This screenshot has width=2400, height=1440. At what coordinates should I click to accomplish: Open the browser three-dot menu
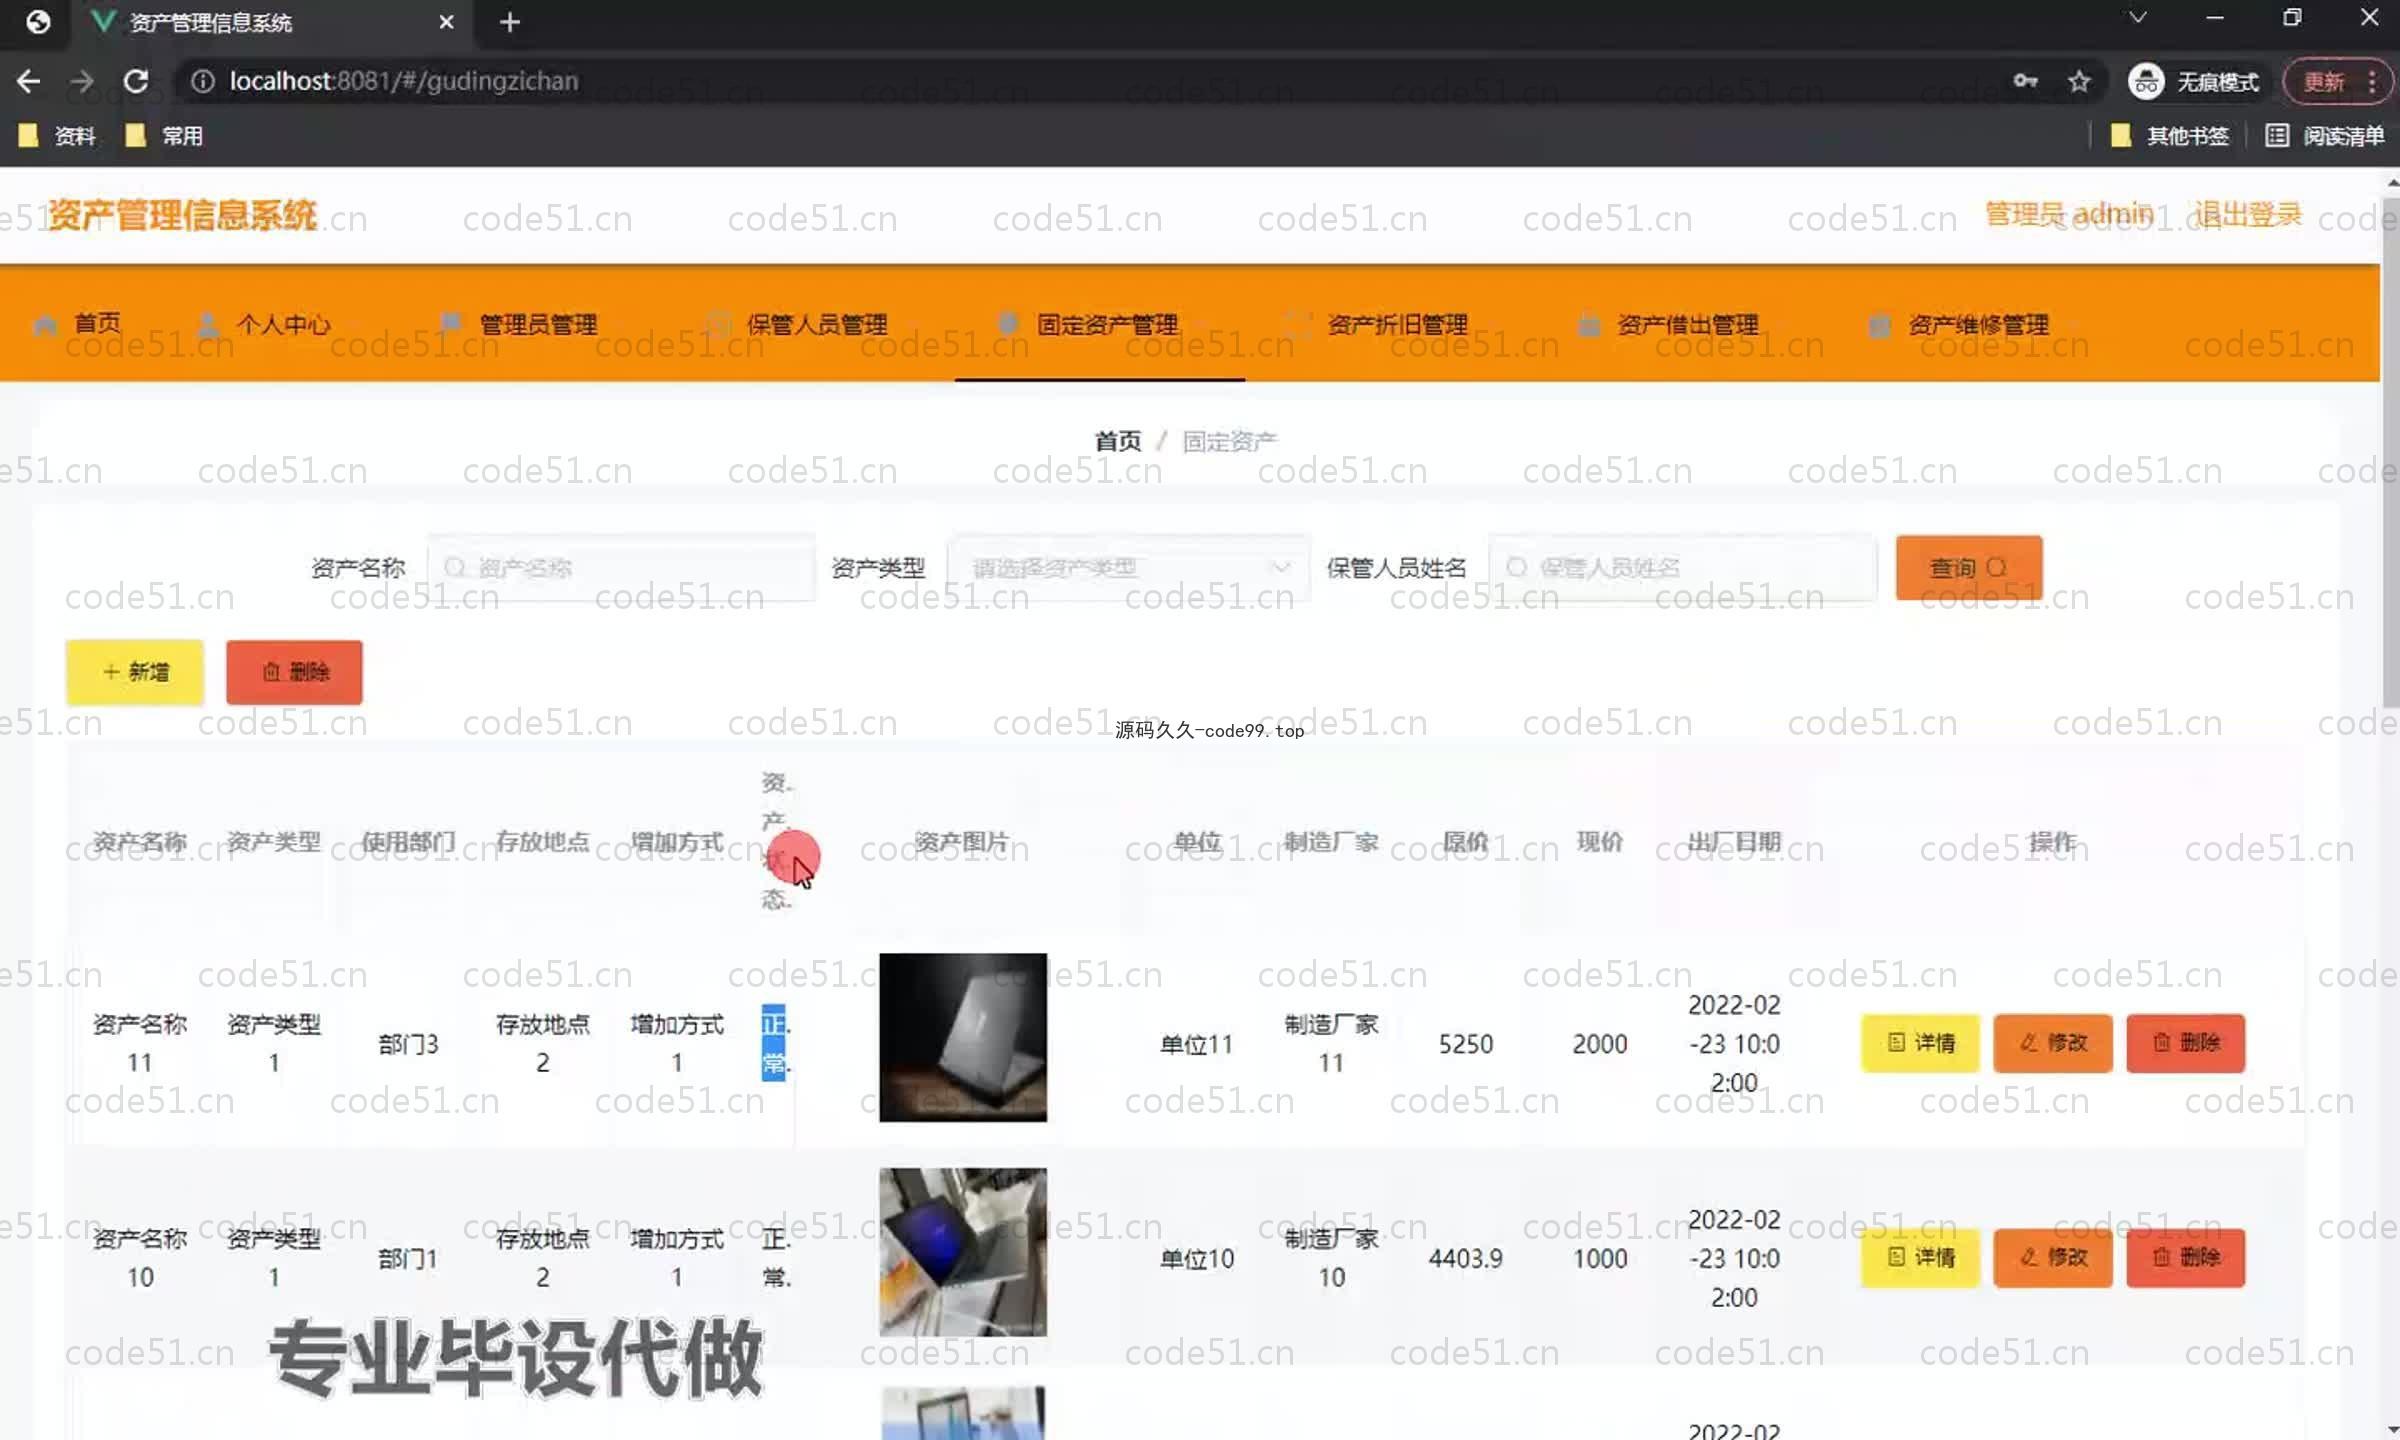pos(2372,81)
